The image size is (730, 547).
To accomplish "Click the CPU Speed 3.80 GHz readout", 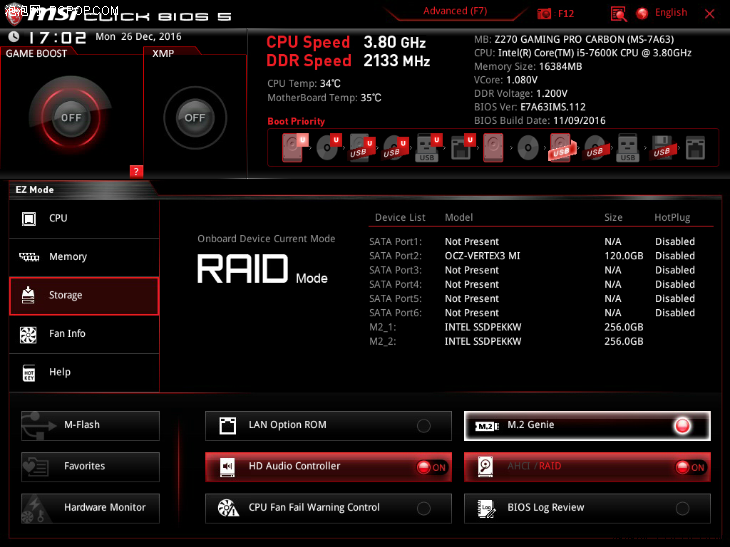I will (x=346, y=42).
